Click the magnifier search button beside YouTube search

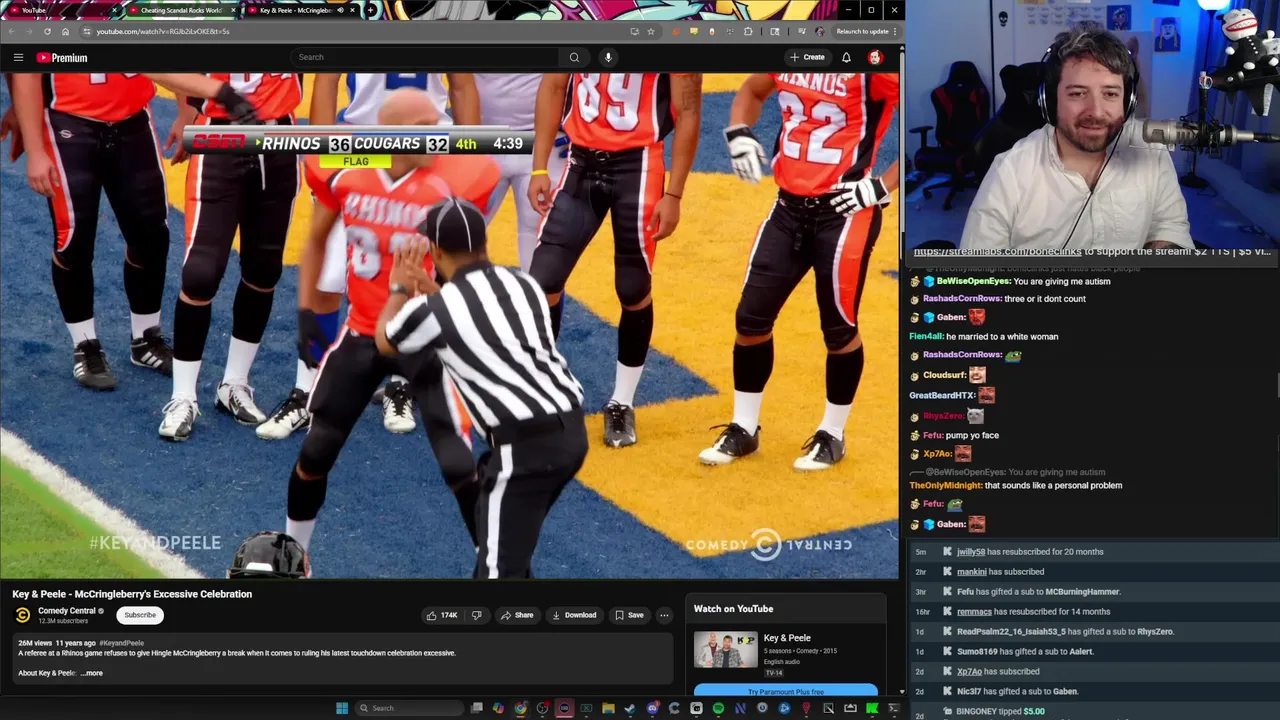pyautogui.click(x=574, y=57)
